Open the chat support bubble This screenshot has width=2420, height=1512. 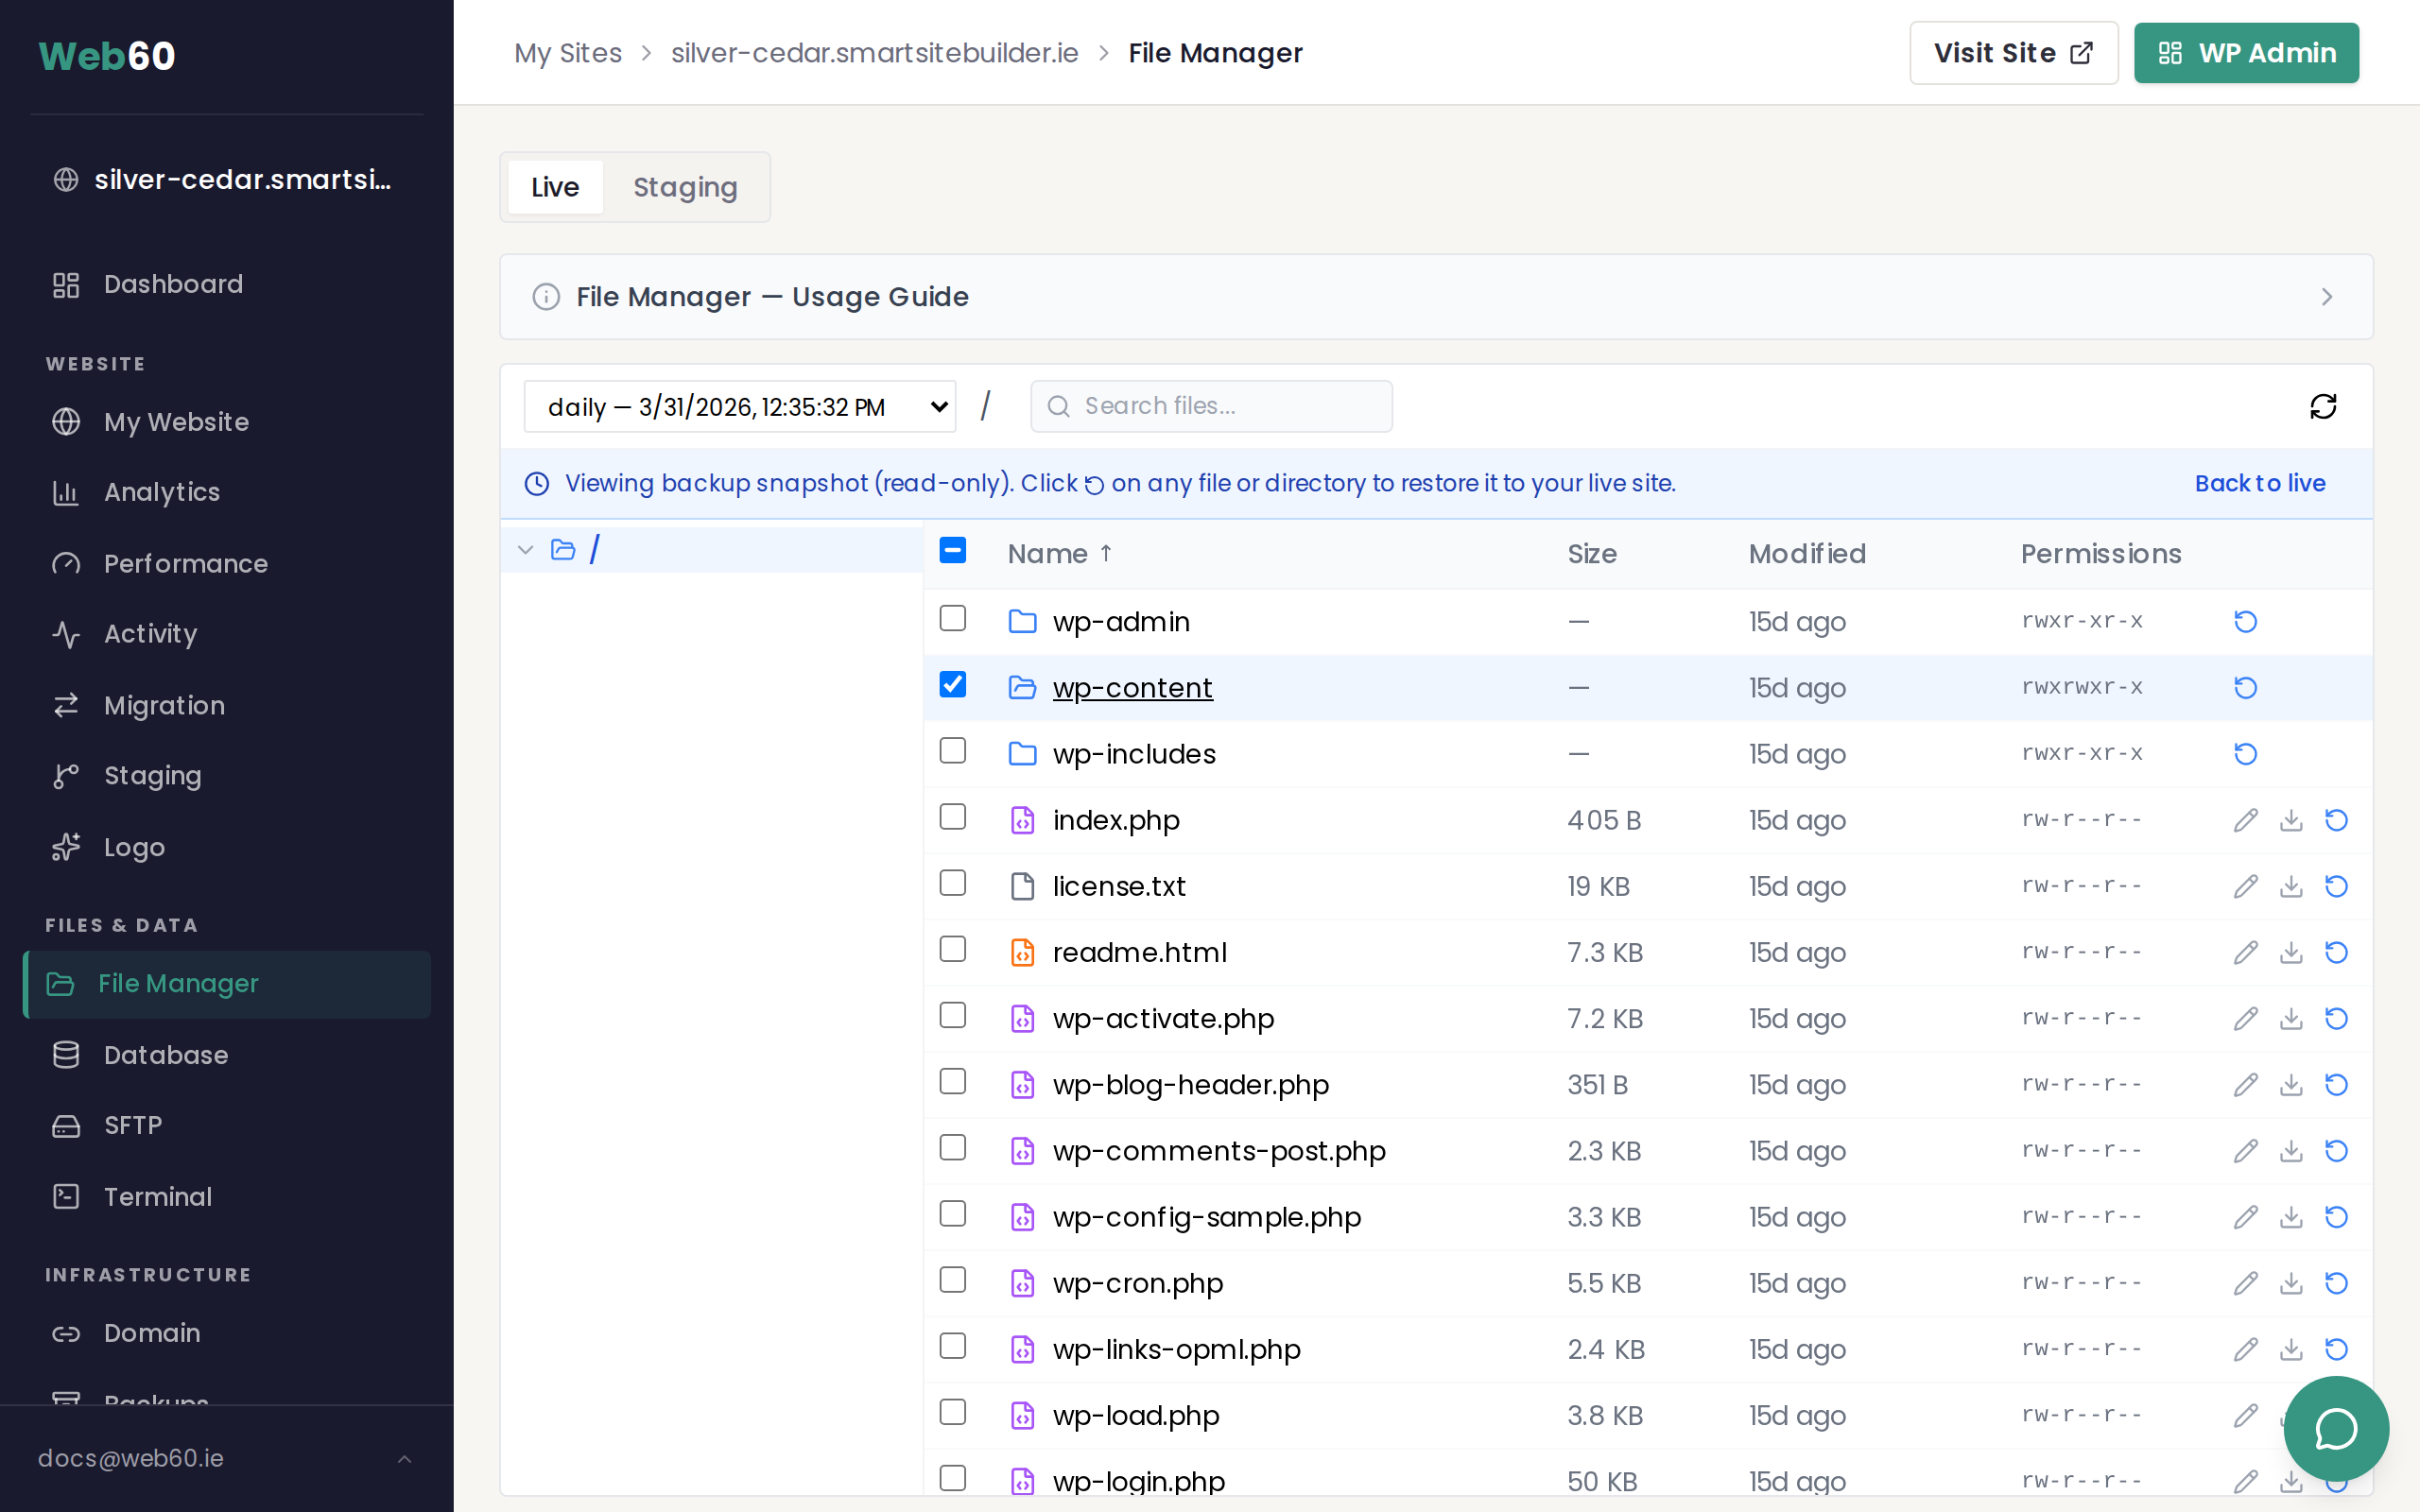tap(2336, 1429)
